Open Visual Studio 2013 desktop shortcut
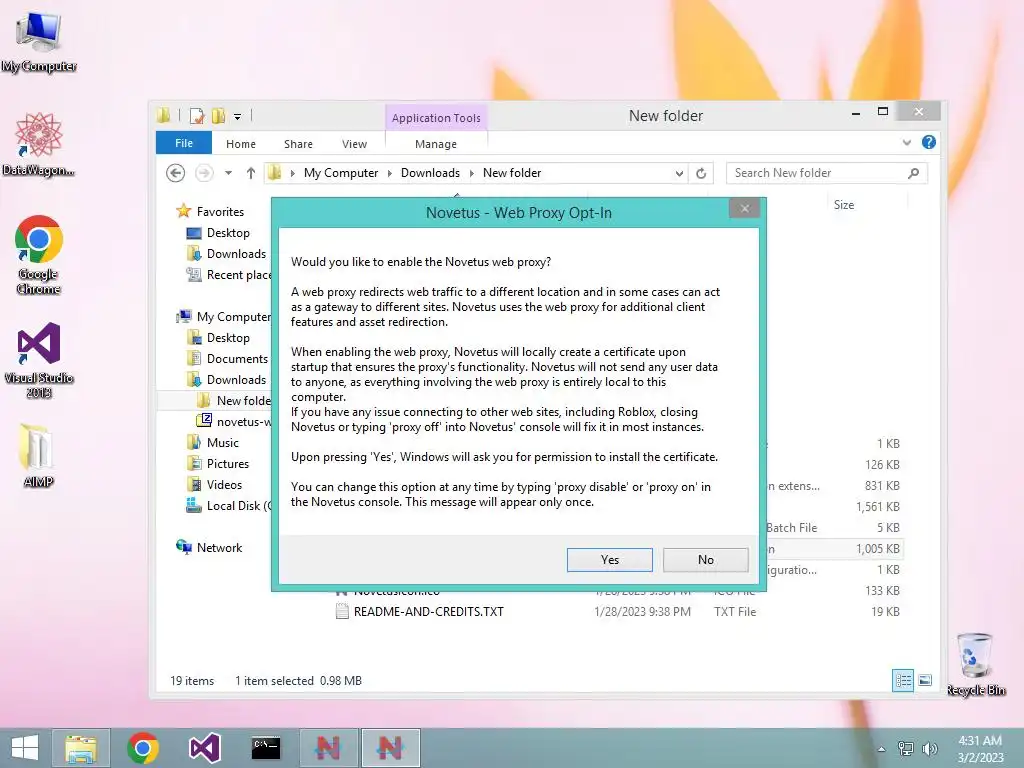This screenshot has width=1024, height=768. (x=39, y=360)
